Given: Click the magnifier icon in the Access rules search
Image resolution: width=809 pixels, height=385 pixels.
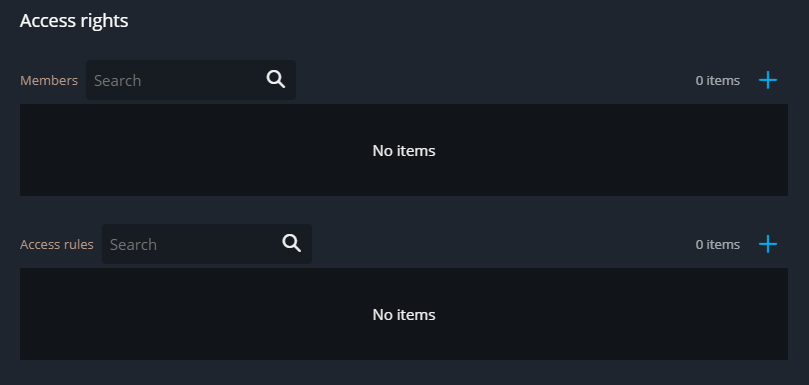Looking at the screenshot, I should [x=292, y=243].
